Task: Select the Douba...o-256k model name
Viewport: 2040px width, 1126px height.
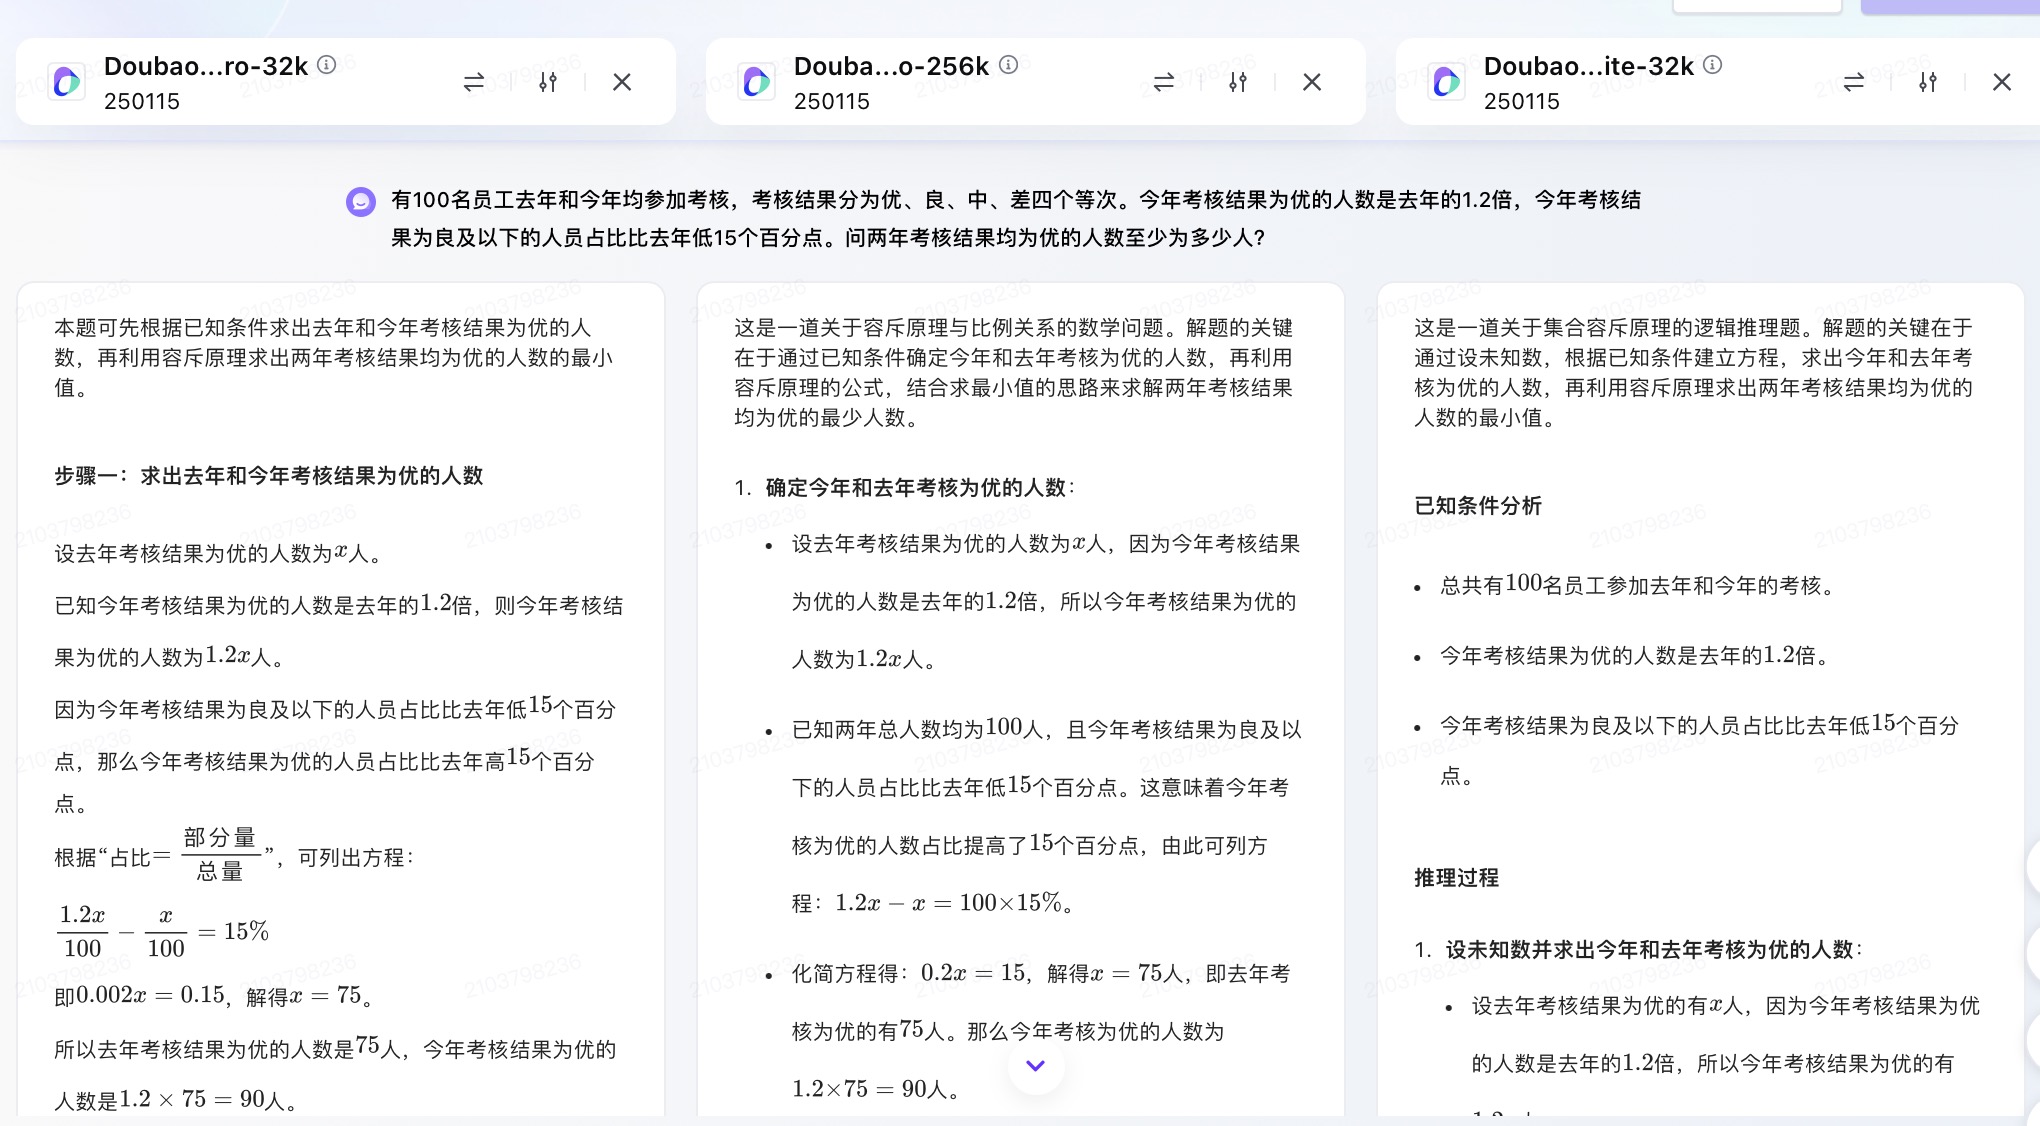Action: tap(891, 66)
